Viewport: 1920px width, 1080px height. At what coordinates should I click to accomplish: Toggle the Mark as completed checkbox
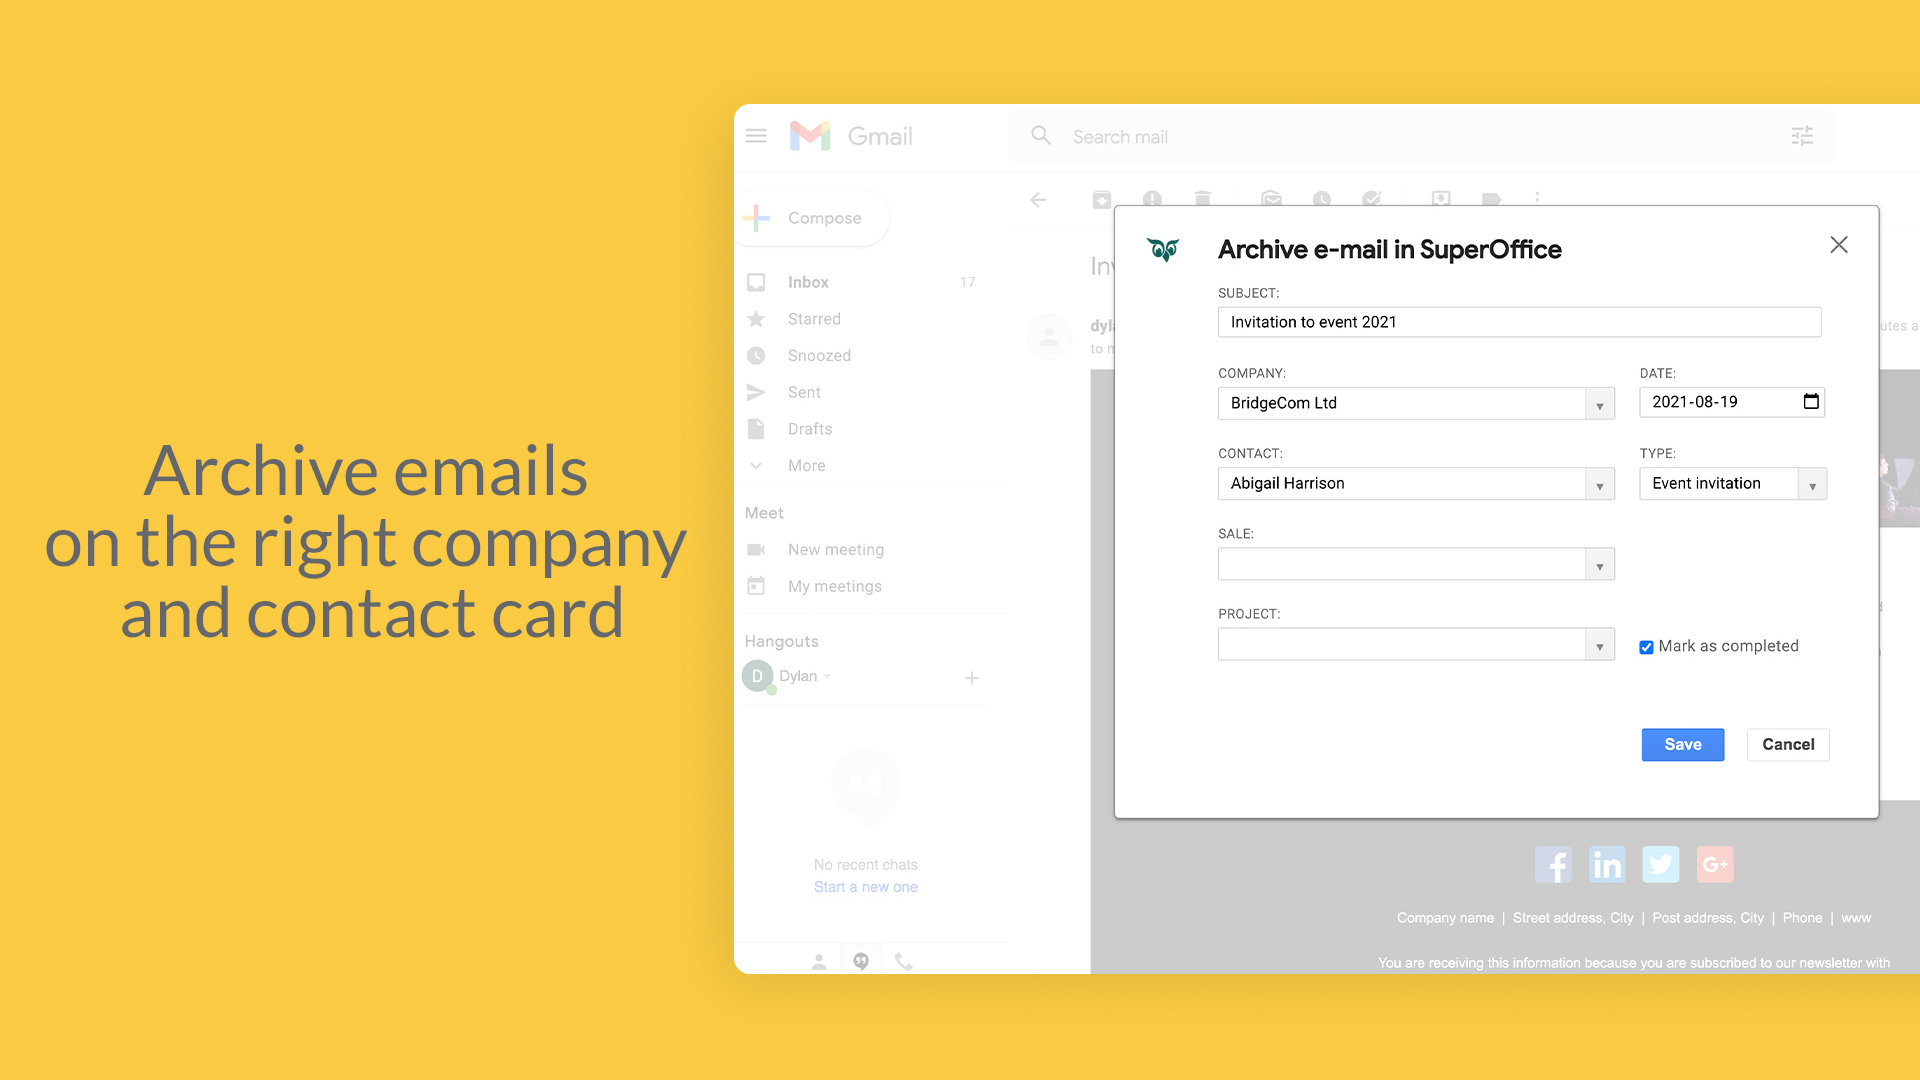tap(1644, 646)
